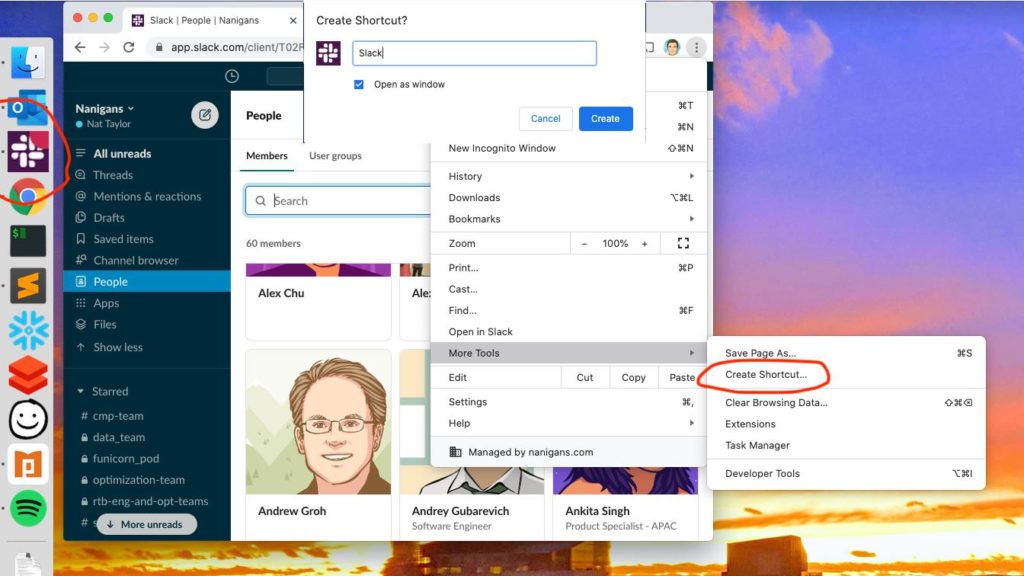Open the orange P Dock app
Image resolution: width=1024 pixels, height=576 pixels.
pyautogui.click(x=27, y=464)
